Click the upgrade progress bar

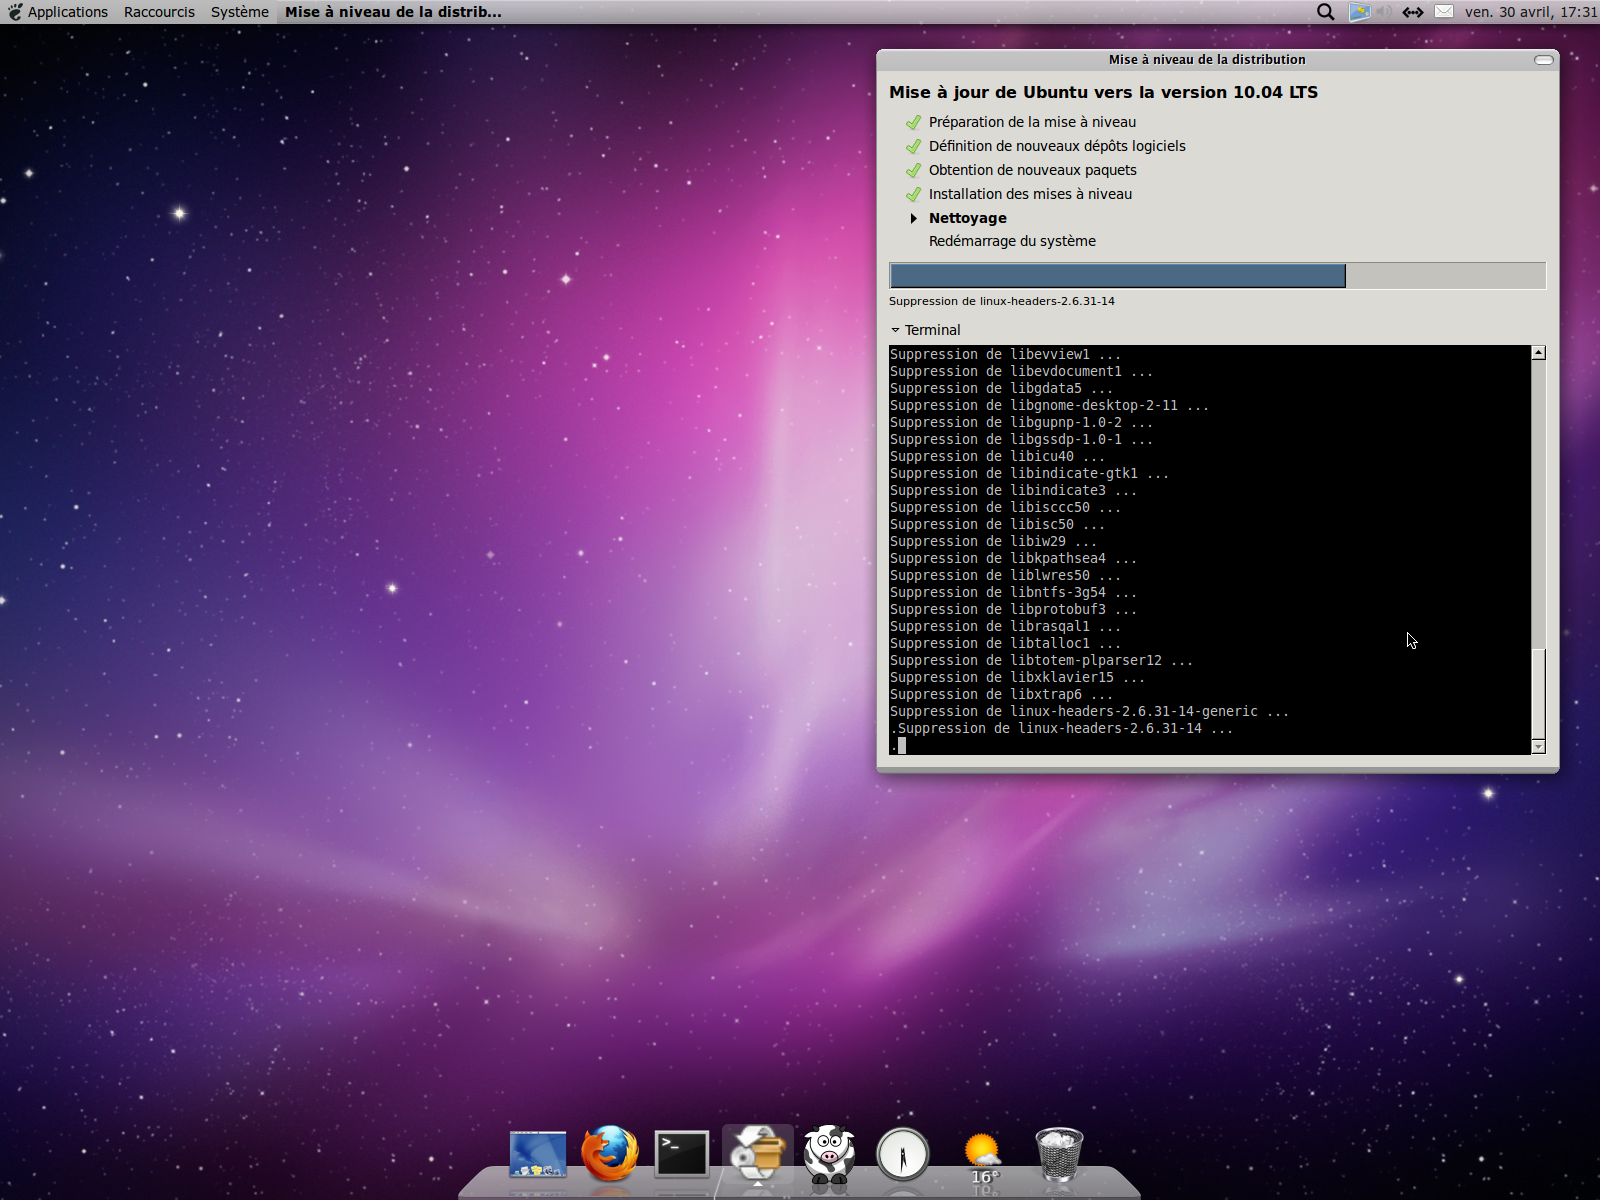(1217, 276)
